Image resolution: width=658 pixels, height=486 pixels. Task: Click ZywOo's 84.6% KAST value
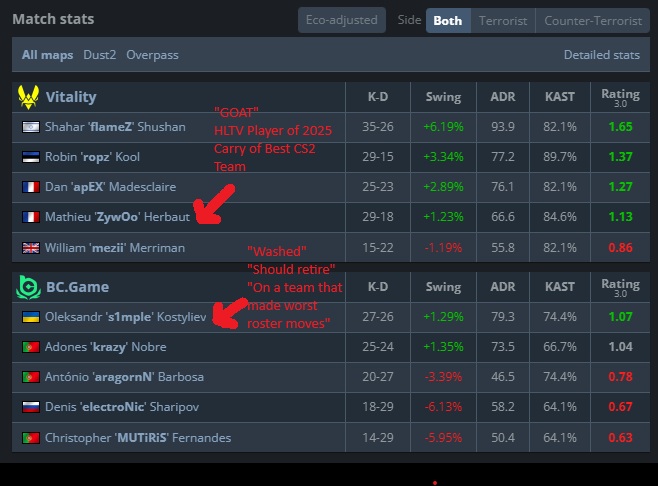[560, 217]
